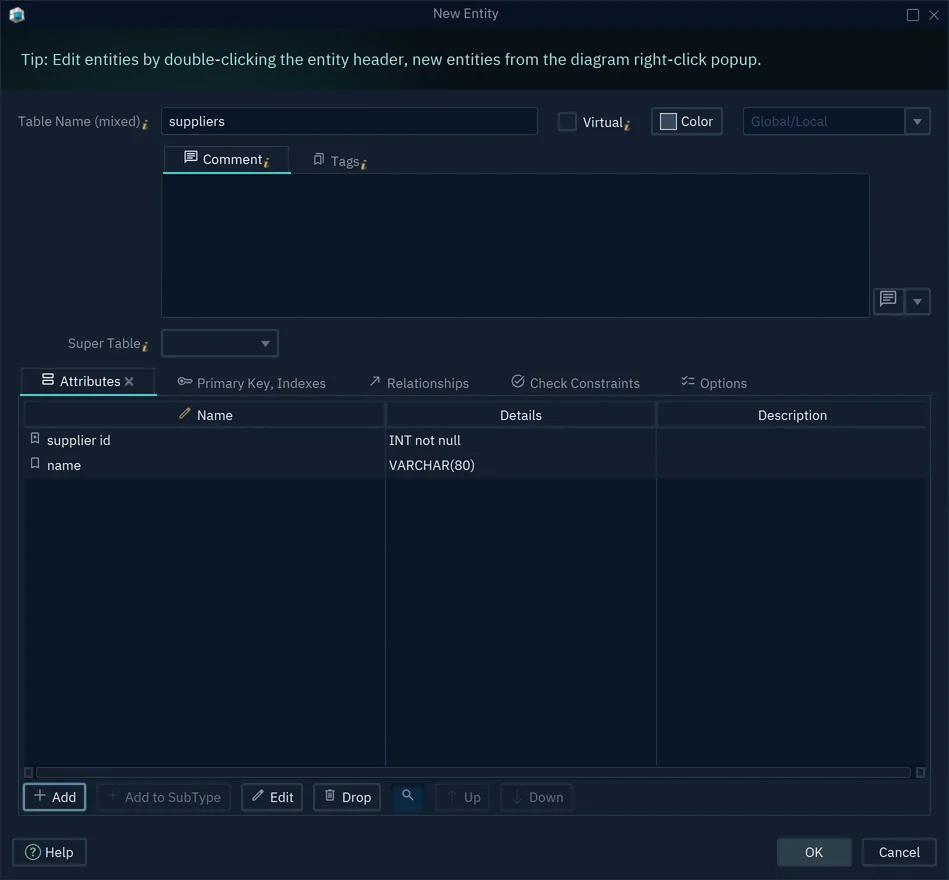Click the info icon on Comment tab
Image resolution: width=949 pixels, height=880 pixels.
266,162
